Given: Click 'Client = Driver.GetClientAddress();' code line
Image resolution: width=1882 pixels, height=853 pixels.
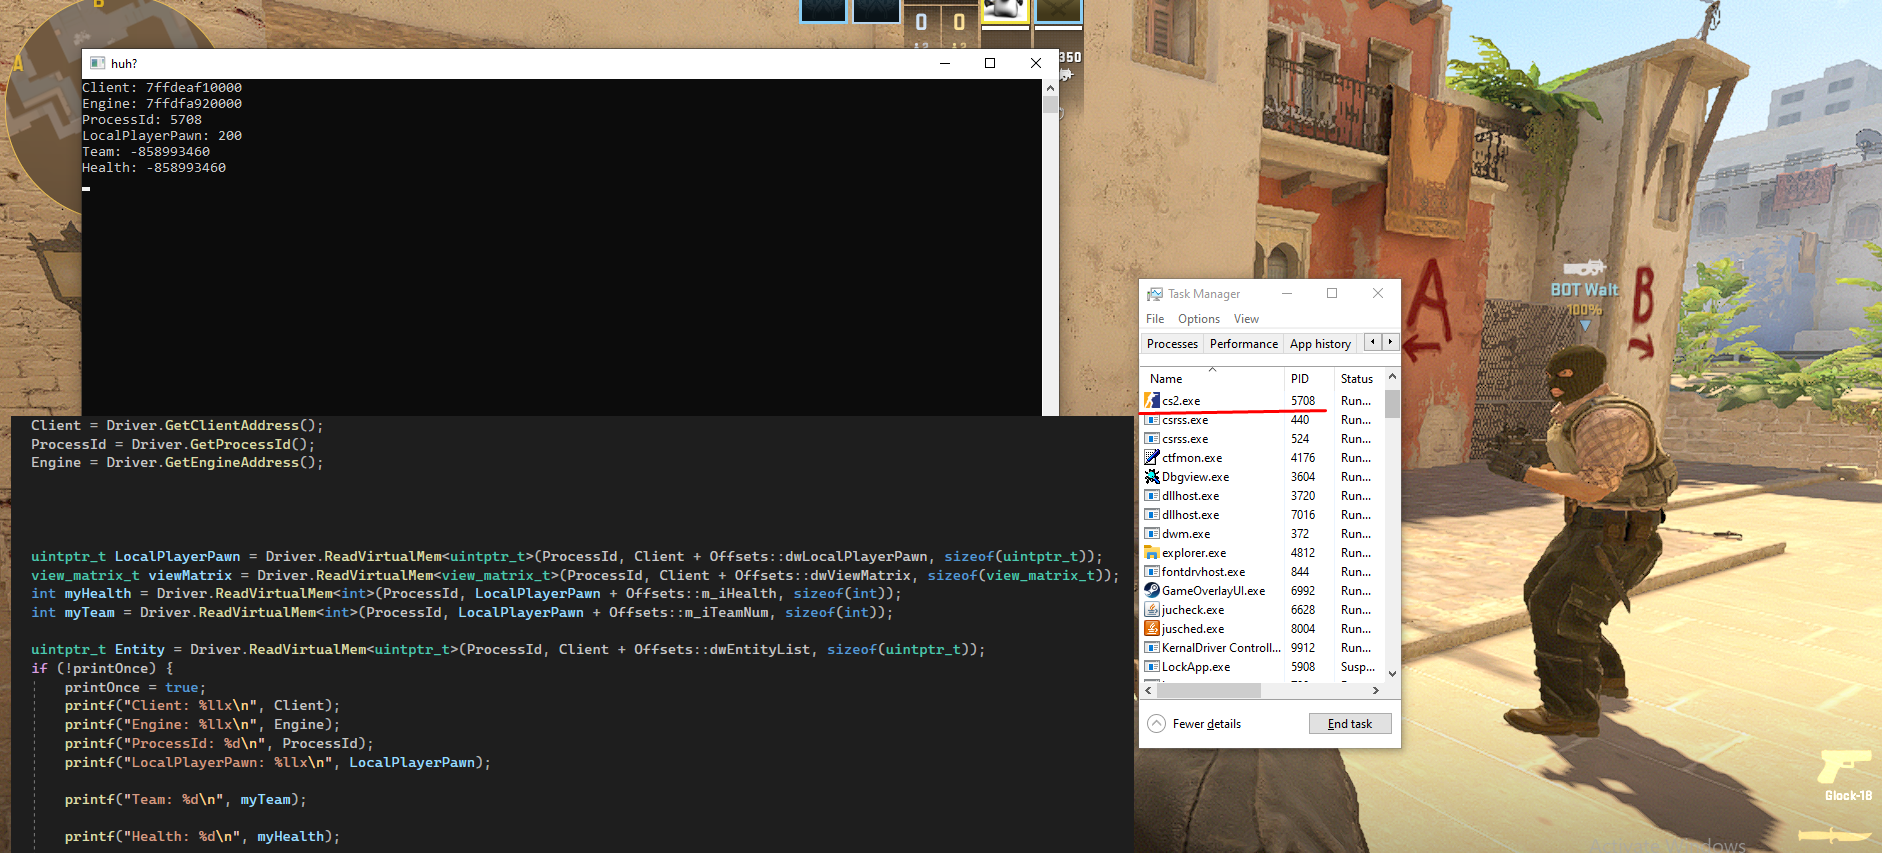Looking at the screenshot, I should pyautogui.click(x=177, y=426).
